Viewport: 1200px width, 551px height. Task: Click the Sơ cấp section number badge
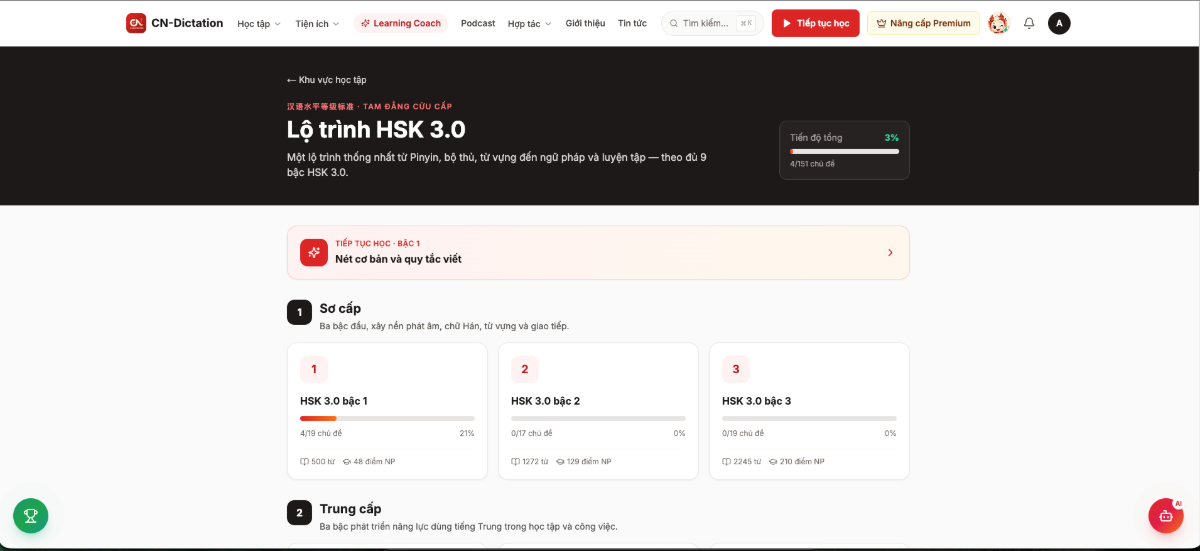[x=299, y=312]
